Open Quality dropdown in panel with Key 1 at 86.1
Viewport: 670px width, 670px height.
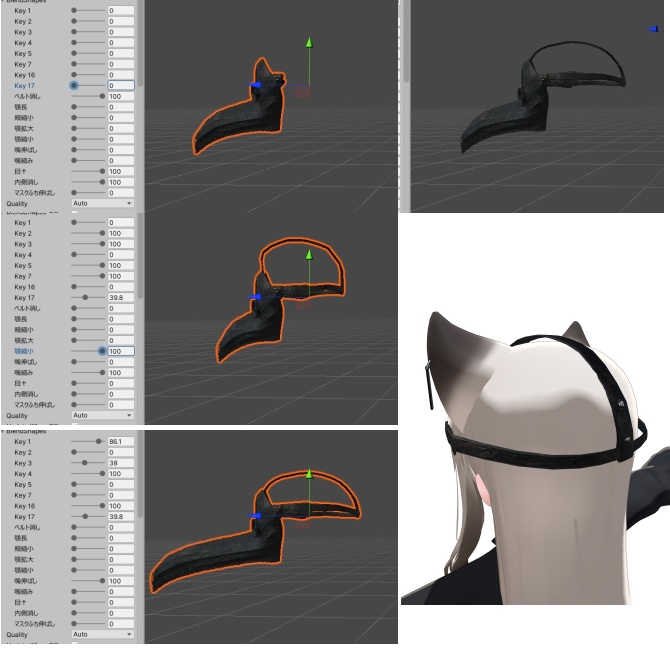[103, 635]
